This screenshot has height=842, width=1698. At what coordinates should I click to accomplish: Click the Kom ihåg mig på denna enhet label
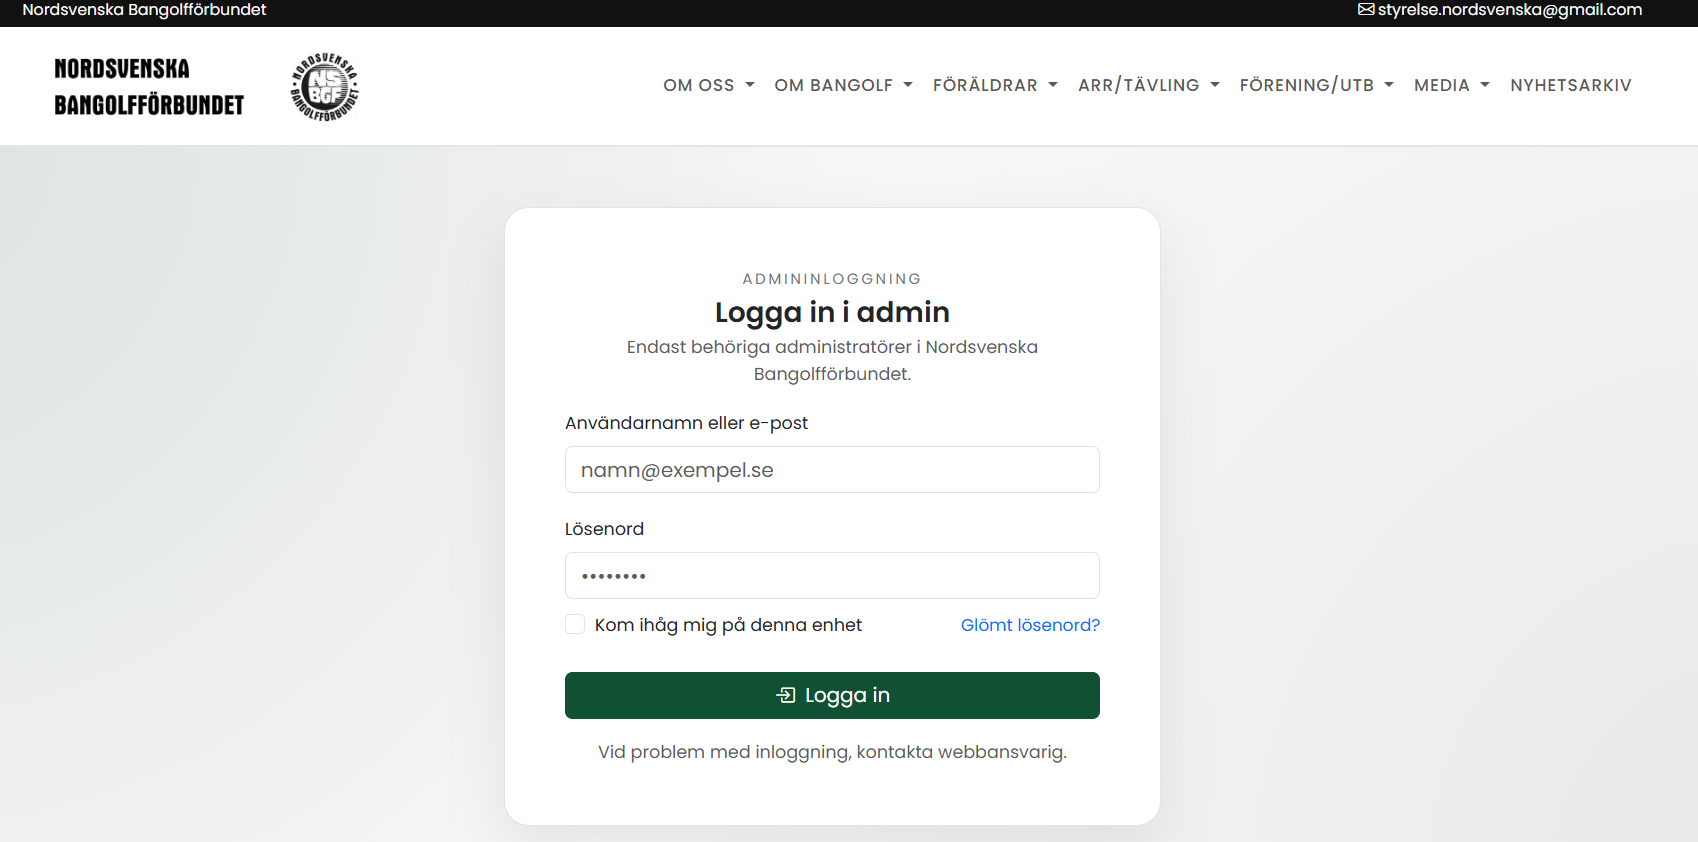728,625
